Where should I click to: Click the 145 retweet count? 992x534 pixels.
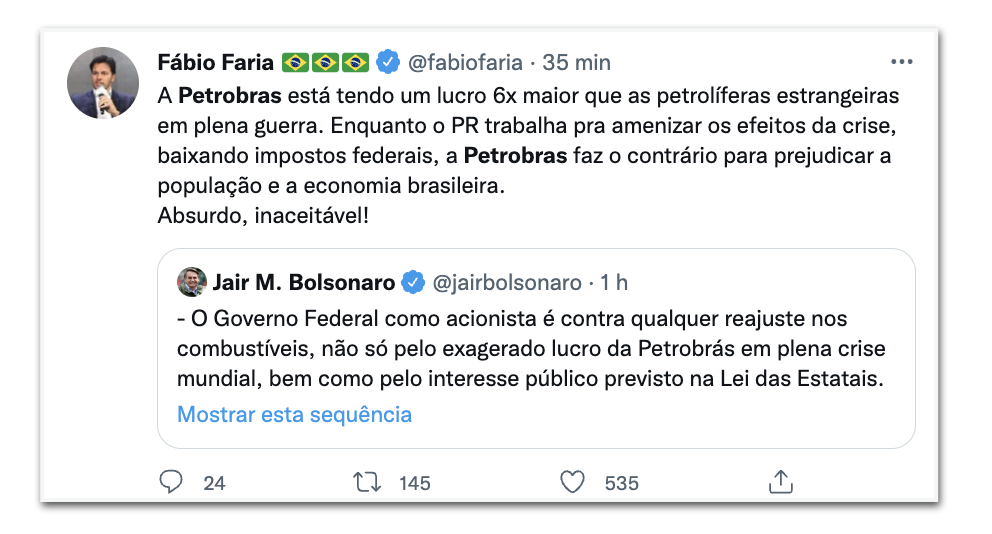[415, 483]
